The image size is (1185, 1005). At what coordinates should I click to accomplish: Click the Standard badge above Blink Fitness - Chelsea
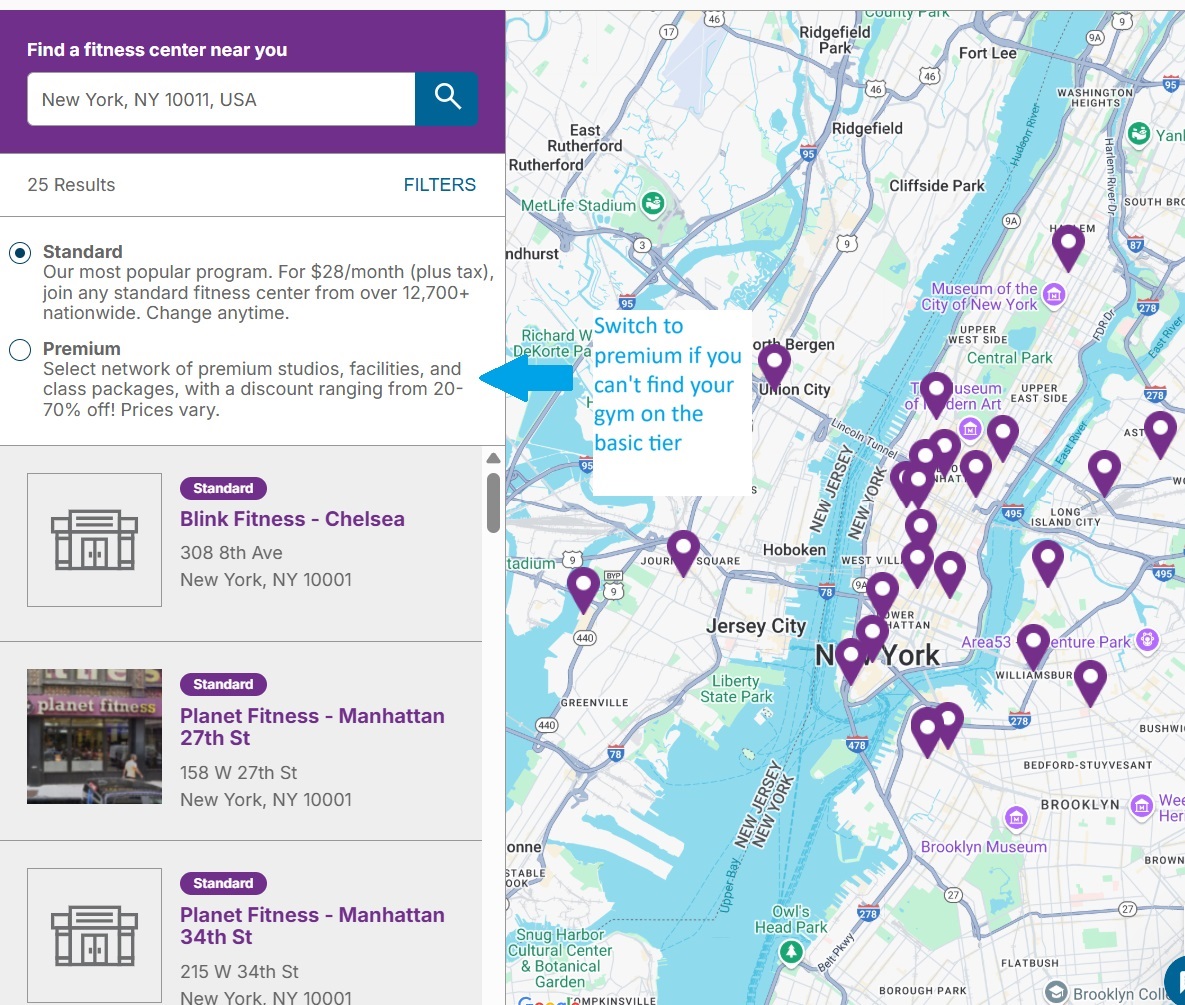click(223, 488)
